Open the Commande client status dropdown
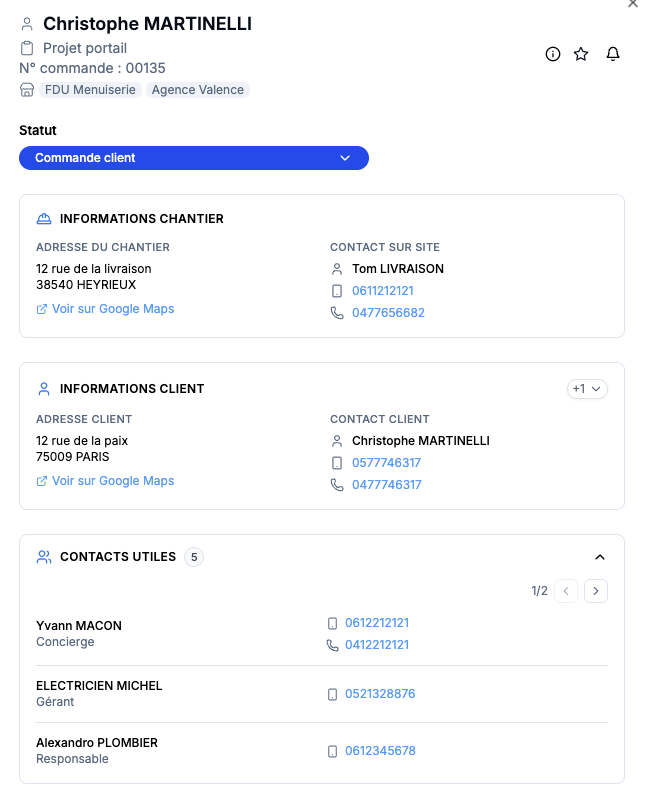651x796 pixels. [x=194, y=158]
